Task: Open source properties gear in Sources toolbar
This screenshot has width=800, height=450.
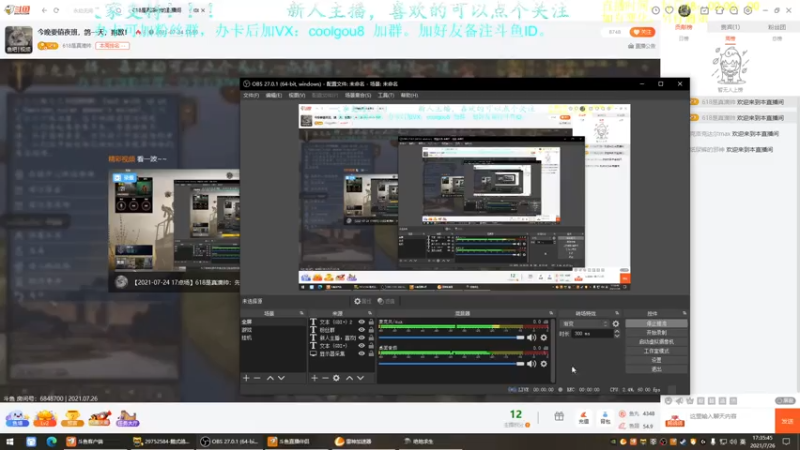Action: (336, 378)
